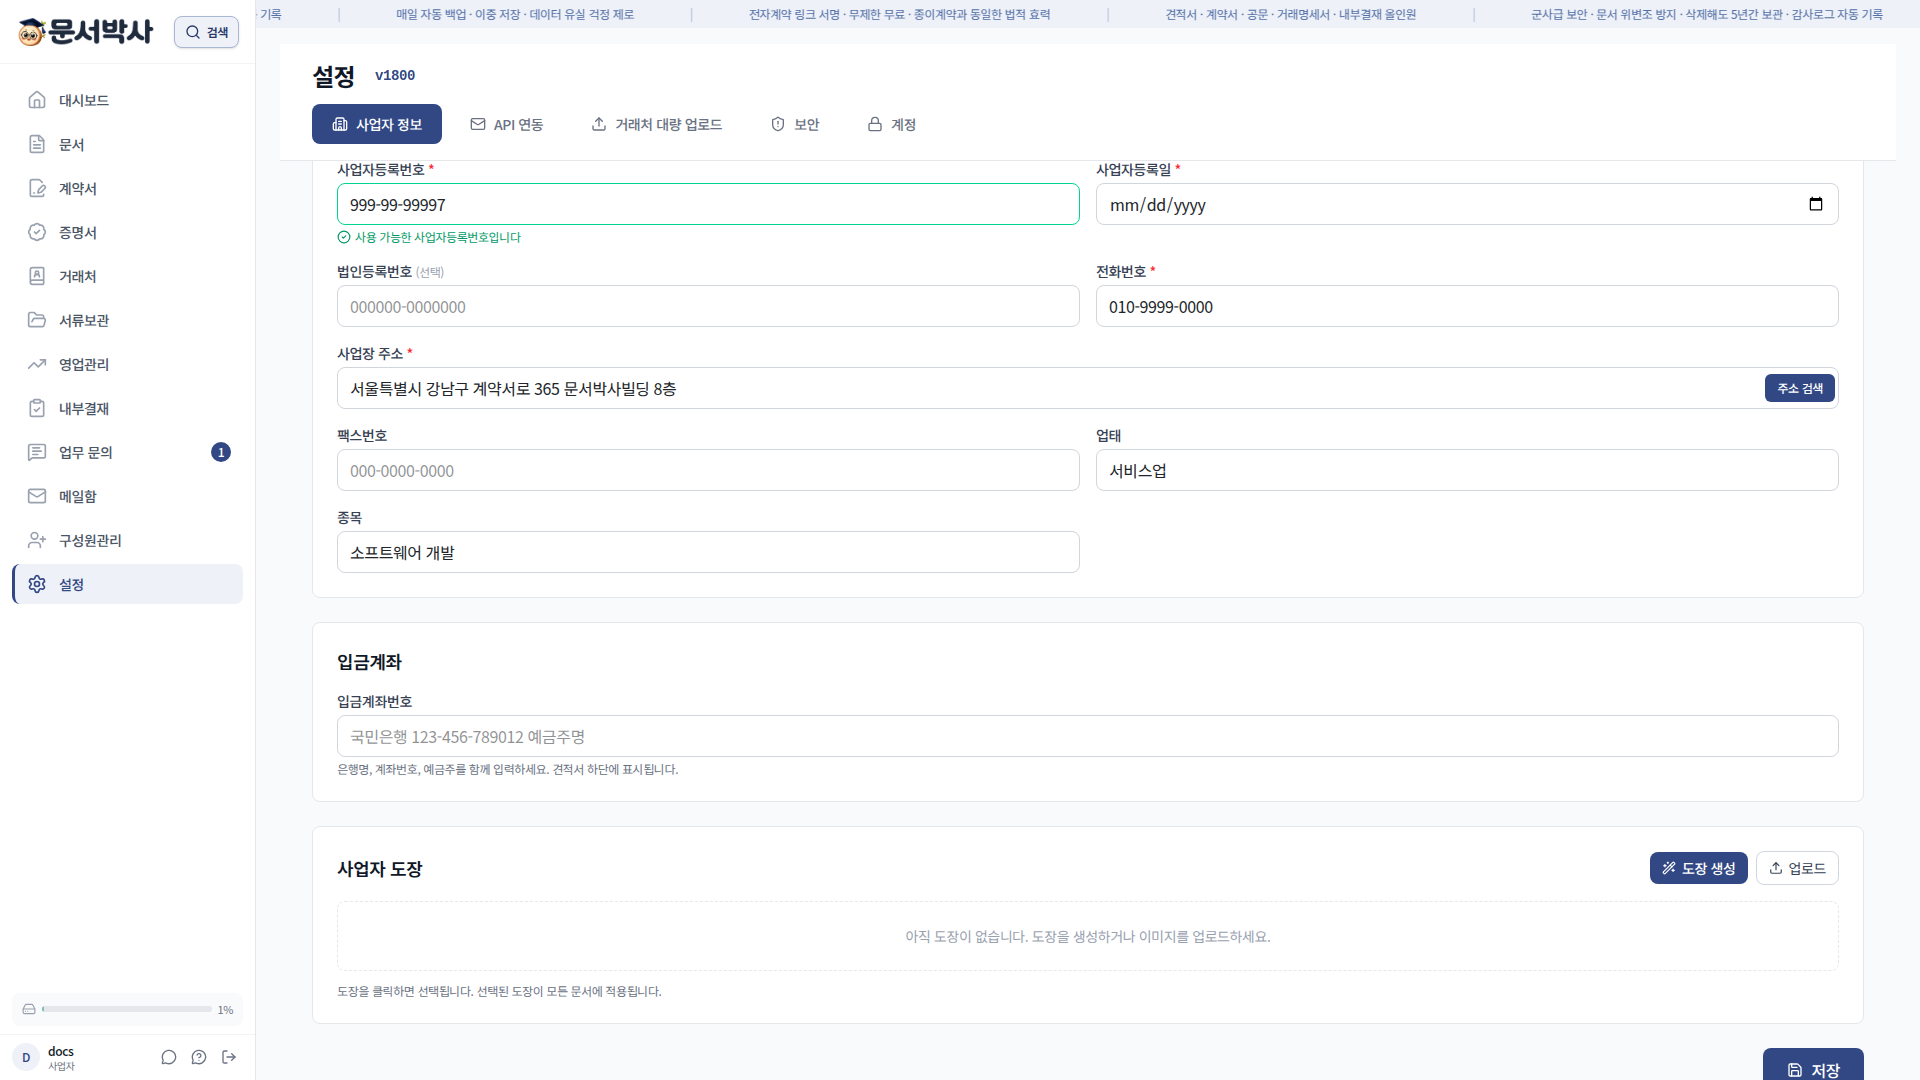1920x1080 pixels.
Task: Open the 메일함 mailbox
Action: pyautogui.click(x=127, y=496)
